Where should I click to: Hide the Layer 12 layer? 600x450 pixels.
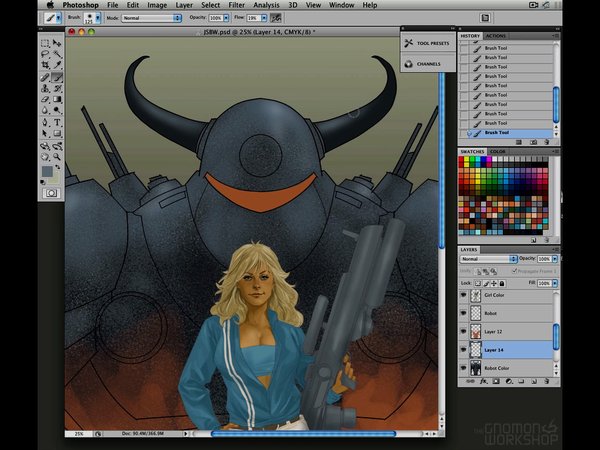point(464,332)
